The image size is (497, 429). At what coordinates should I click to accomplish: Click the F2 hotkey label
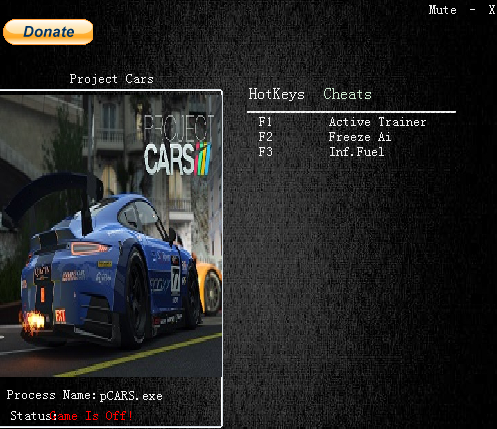265,137
